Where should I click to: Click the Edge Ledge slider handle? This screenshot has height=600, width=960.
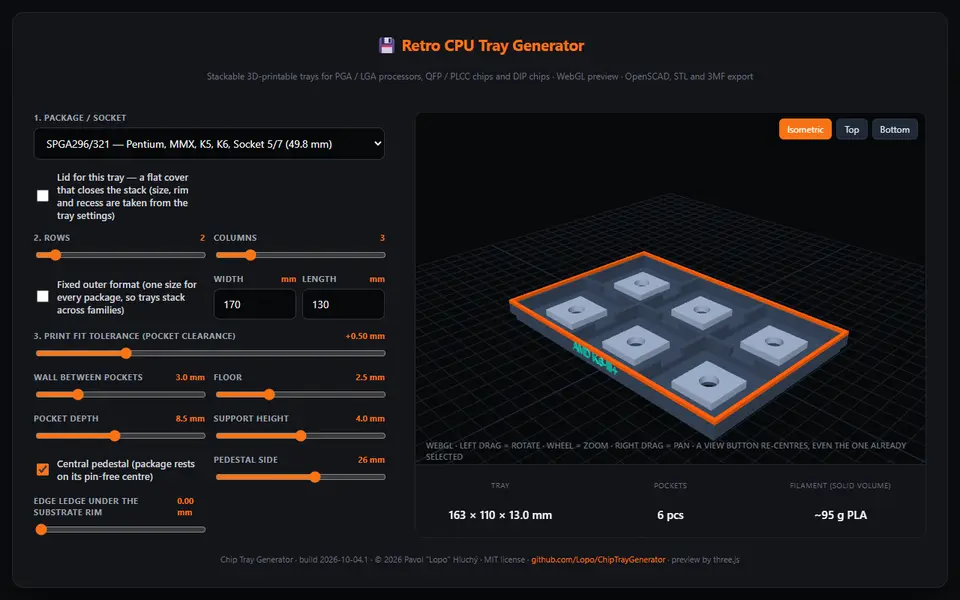(x=41, y=530)
